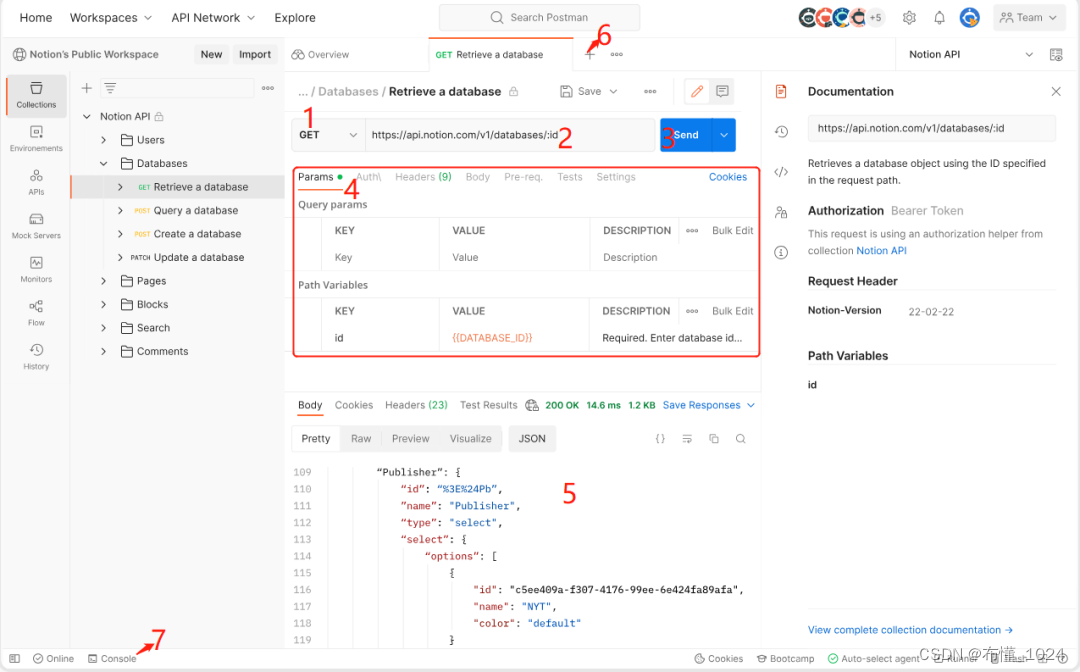Open the Send button dropdown arrow

(724, 135)
